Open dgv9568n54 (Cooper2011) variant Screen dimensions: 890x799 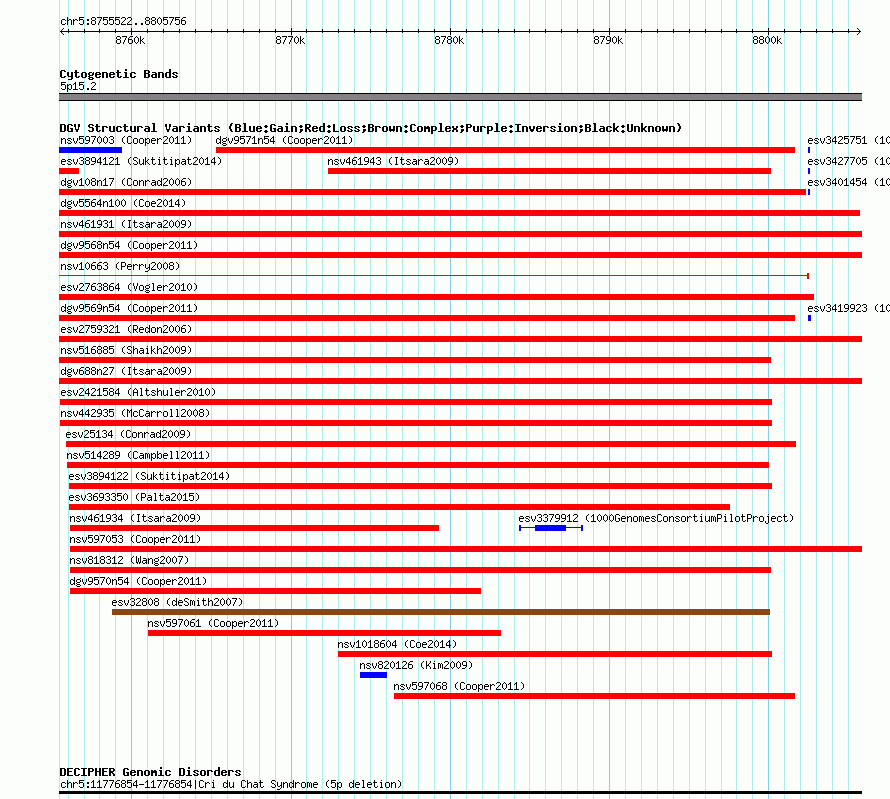129,245
